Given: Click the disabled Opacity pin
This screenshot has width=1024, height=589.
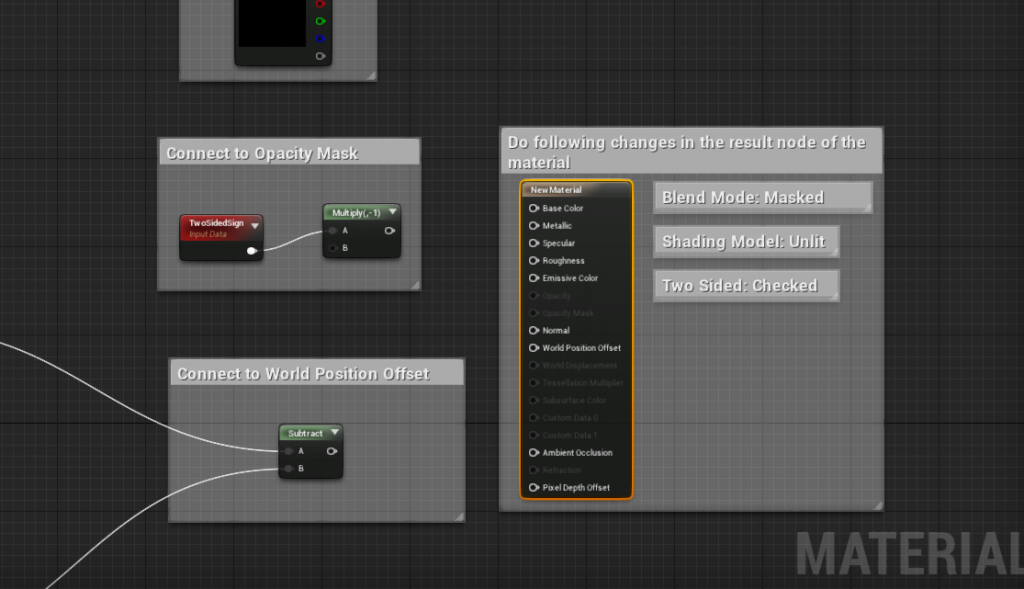Looking at the screenshot, I should [x=534, y=296].
